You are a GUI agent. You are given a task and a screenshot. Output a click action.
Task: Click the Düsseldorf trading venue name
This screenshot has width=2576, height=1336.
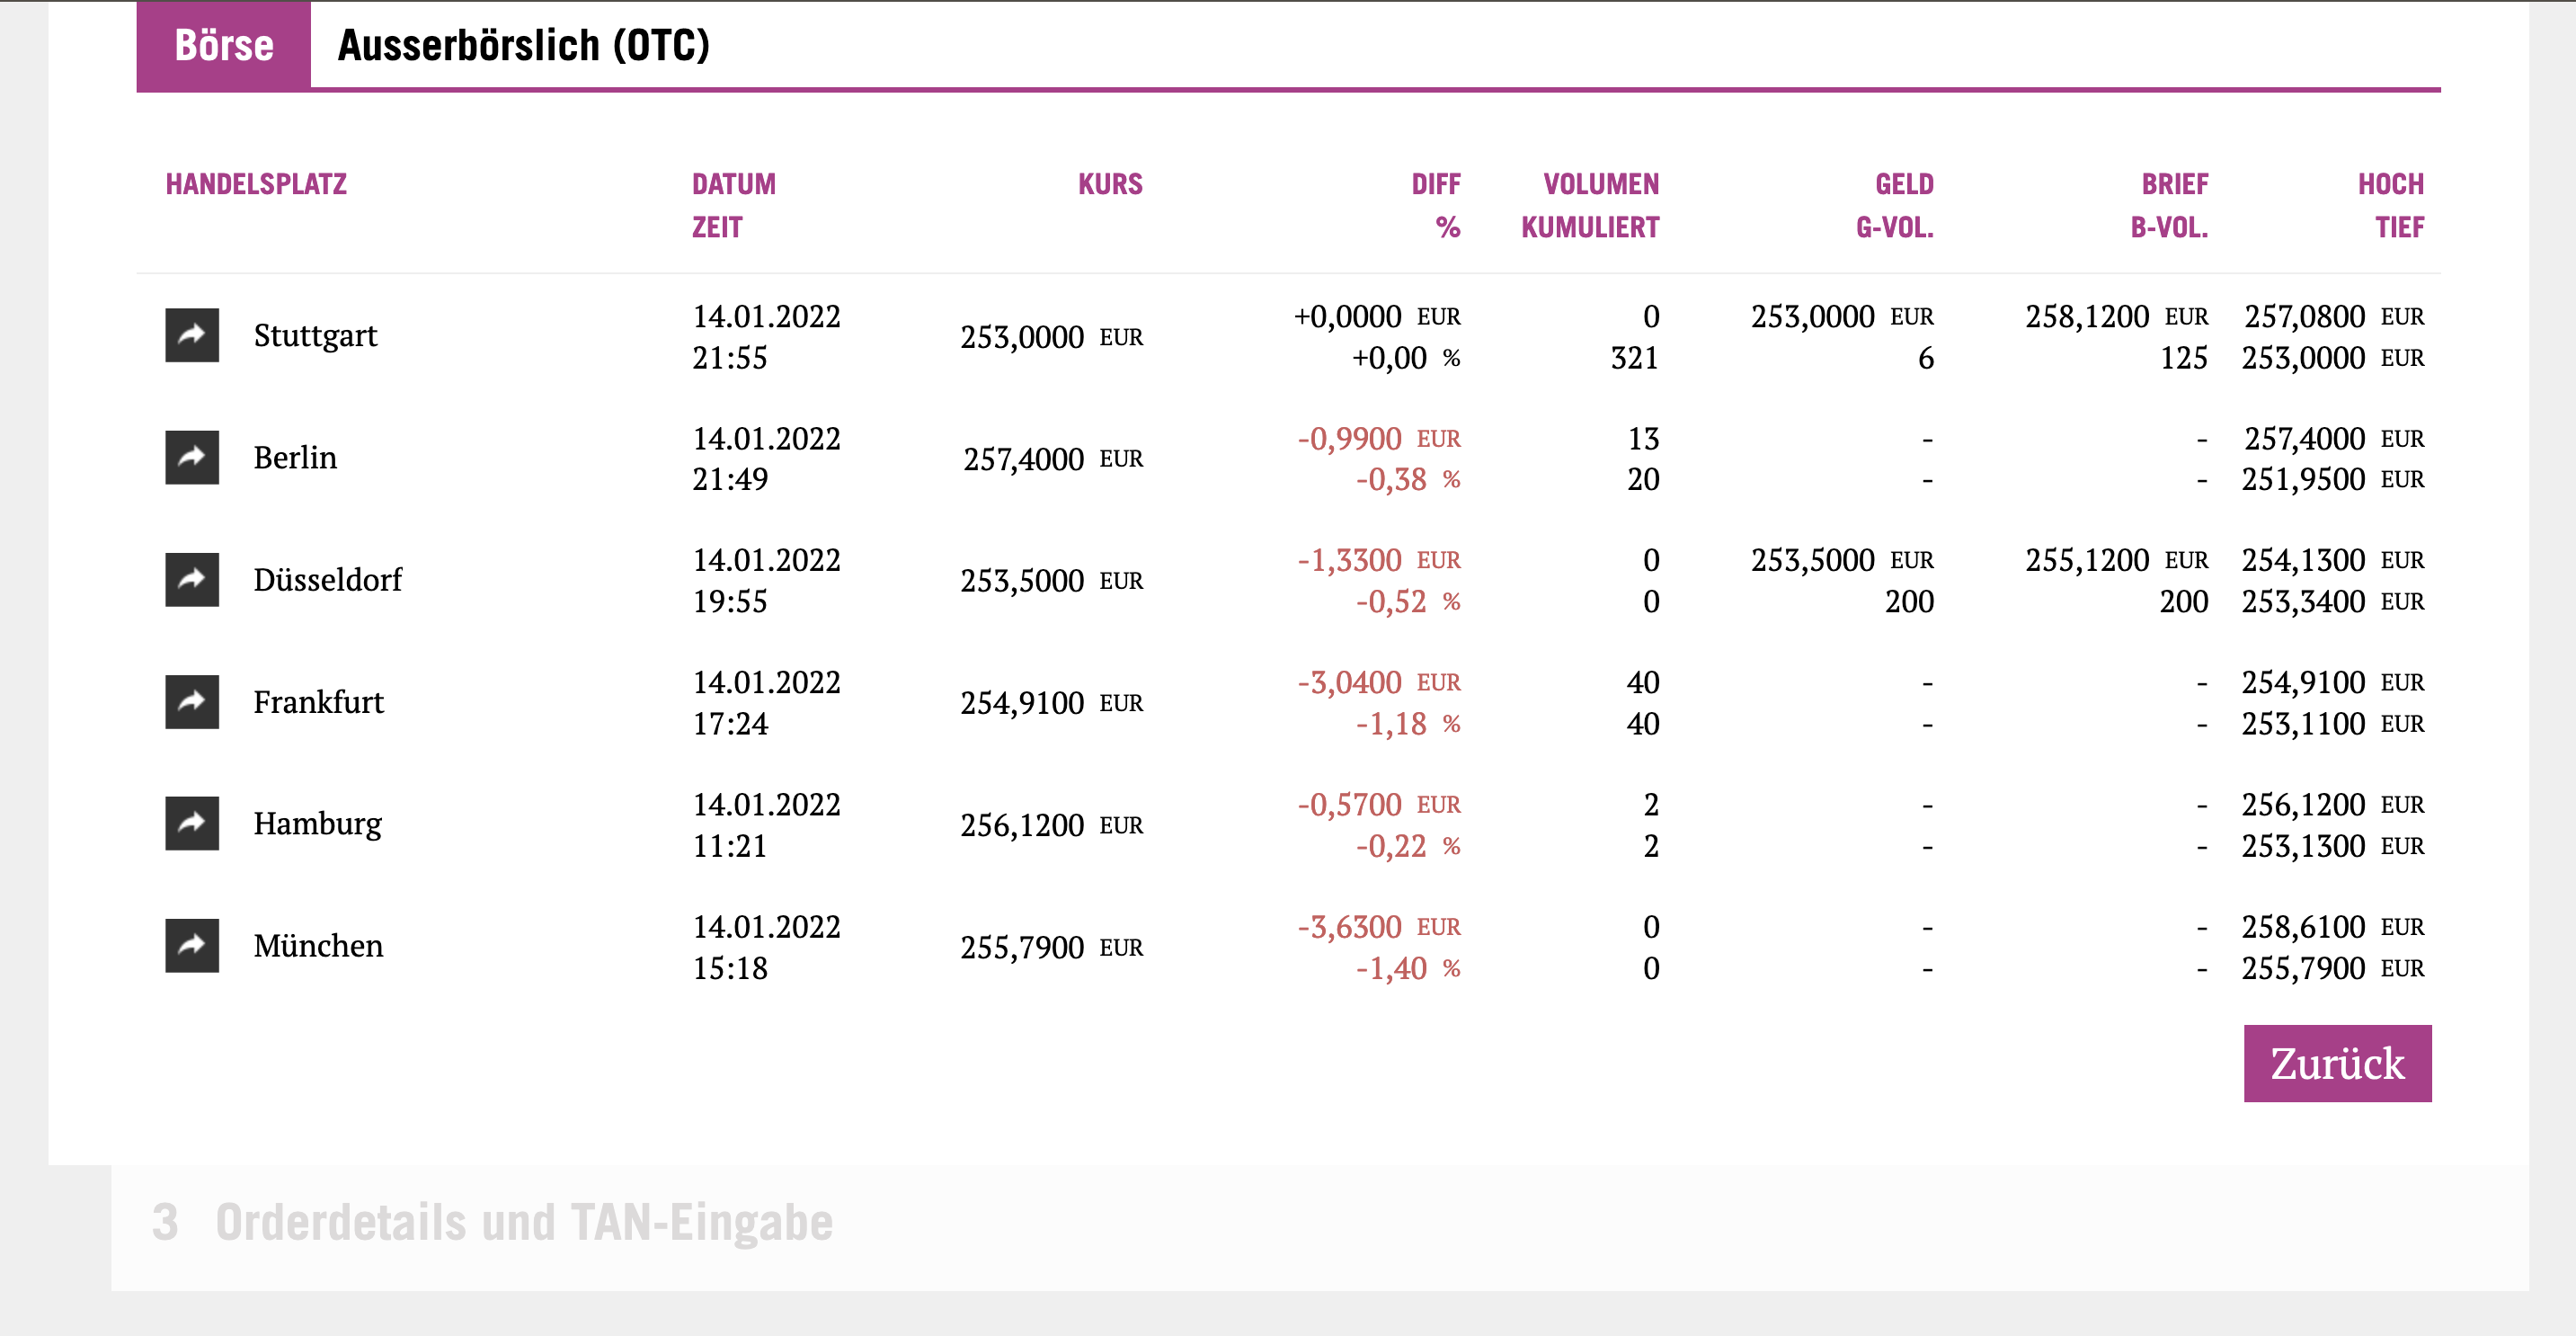[327, 579]
